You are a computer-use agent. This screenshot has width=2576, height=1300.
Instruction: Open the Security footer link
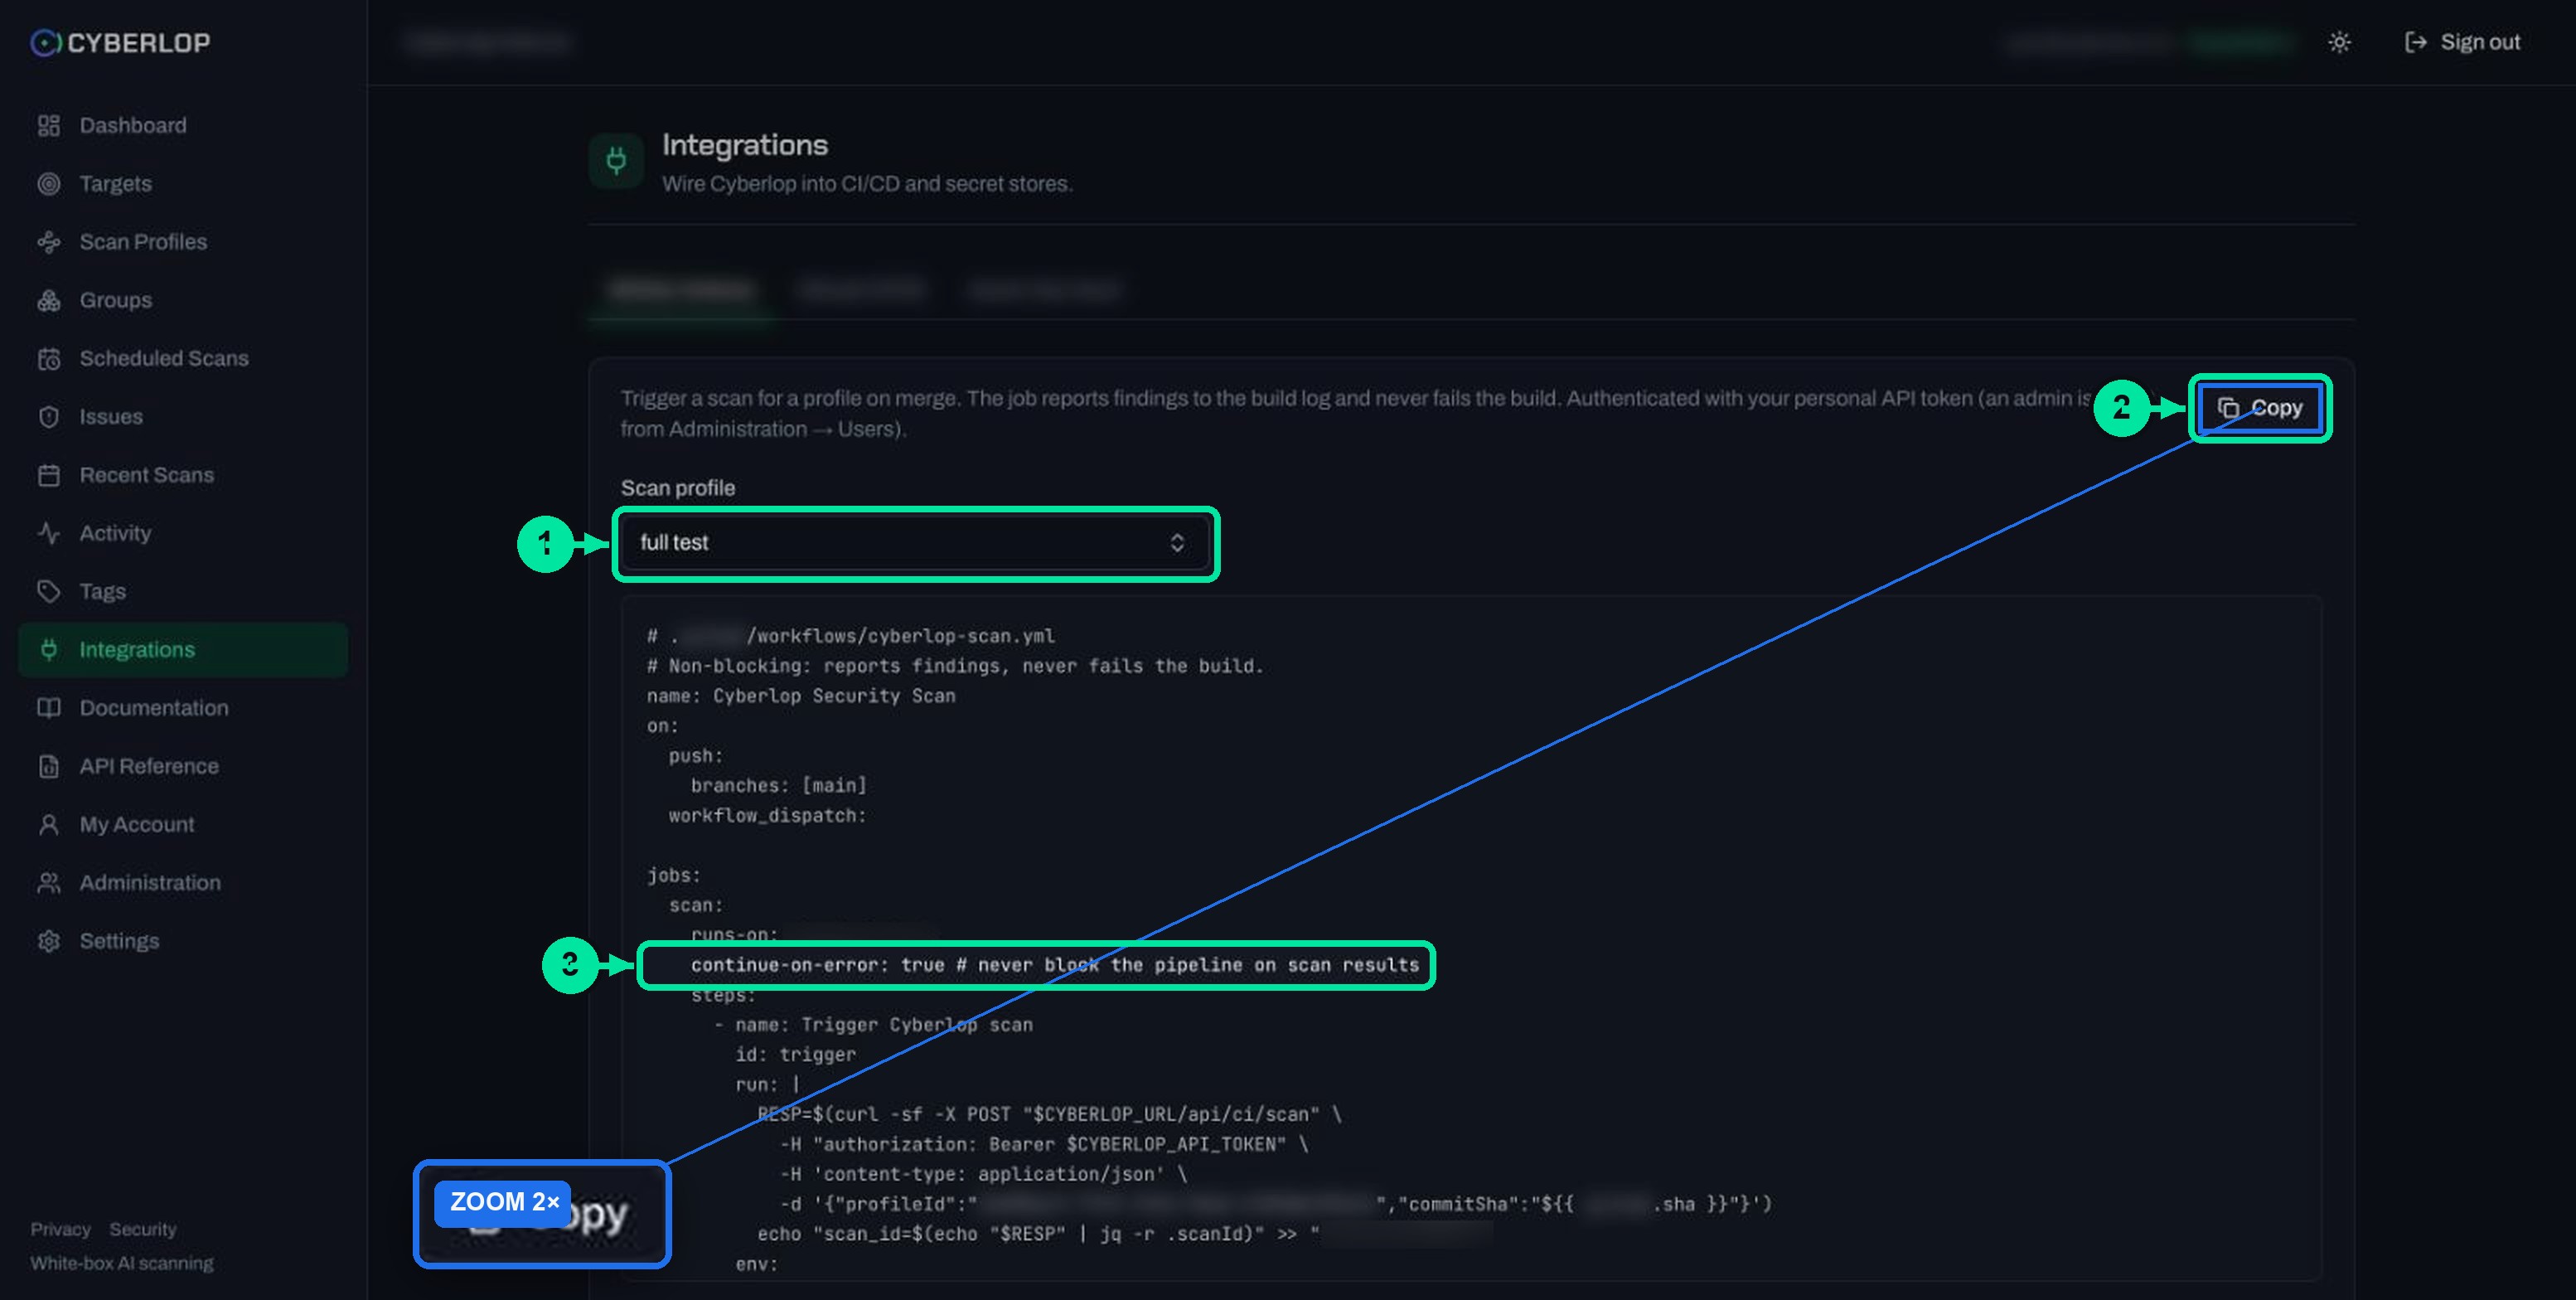tap(143, 1229)
